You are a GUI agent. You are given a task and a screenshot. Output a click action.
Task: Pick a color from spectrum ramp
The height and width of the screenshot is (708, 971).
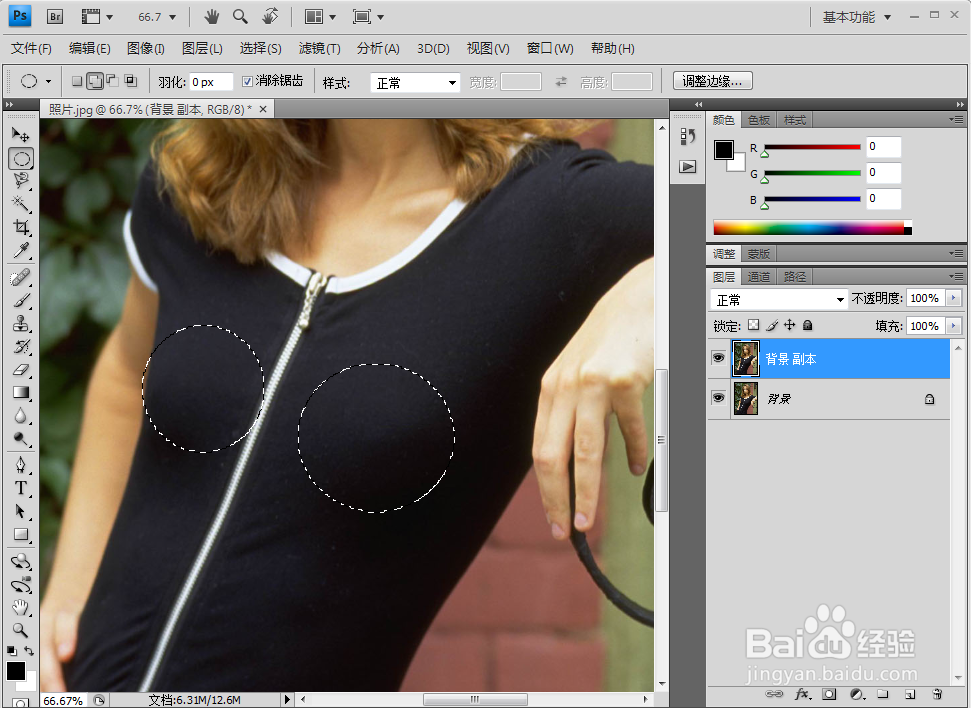[812, 228]
